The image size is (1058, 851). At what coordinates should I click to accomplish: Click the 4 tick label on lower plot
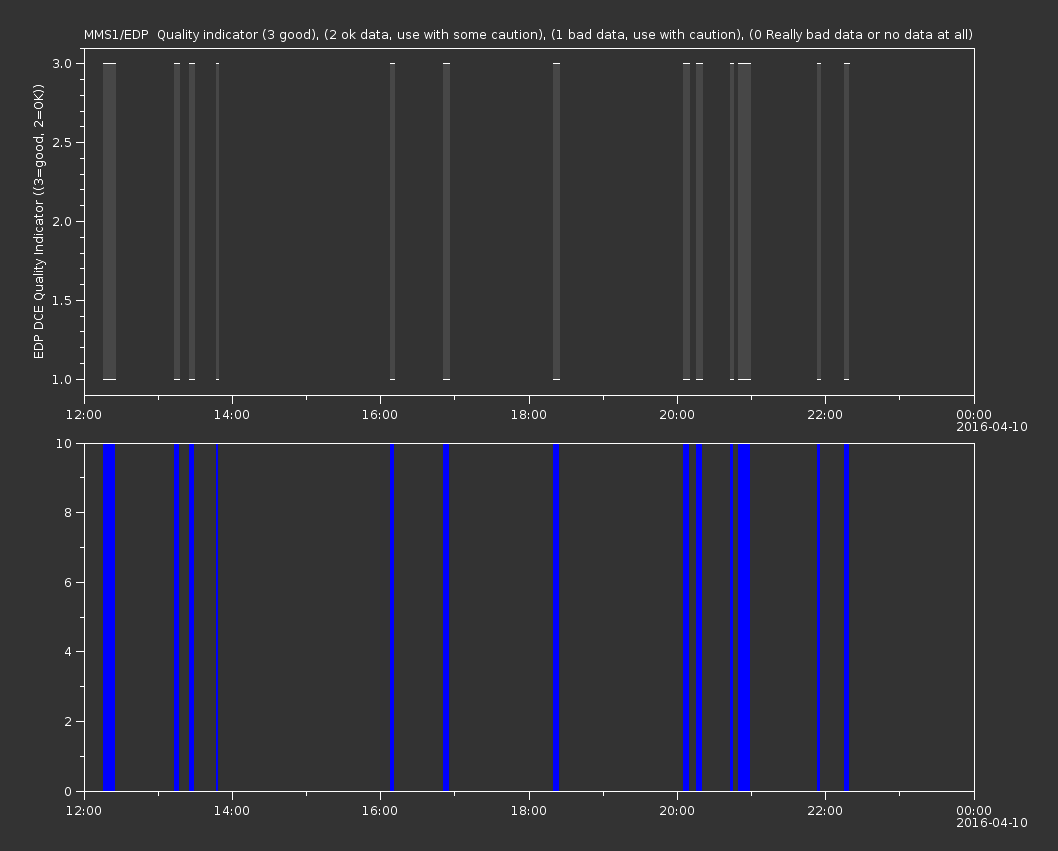click(68, 652)
